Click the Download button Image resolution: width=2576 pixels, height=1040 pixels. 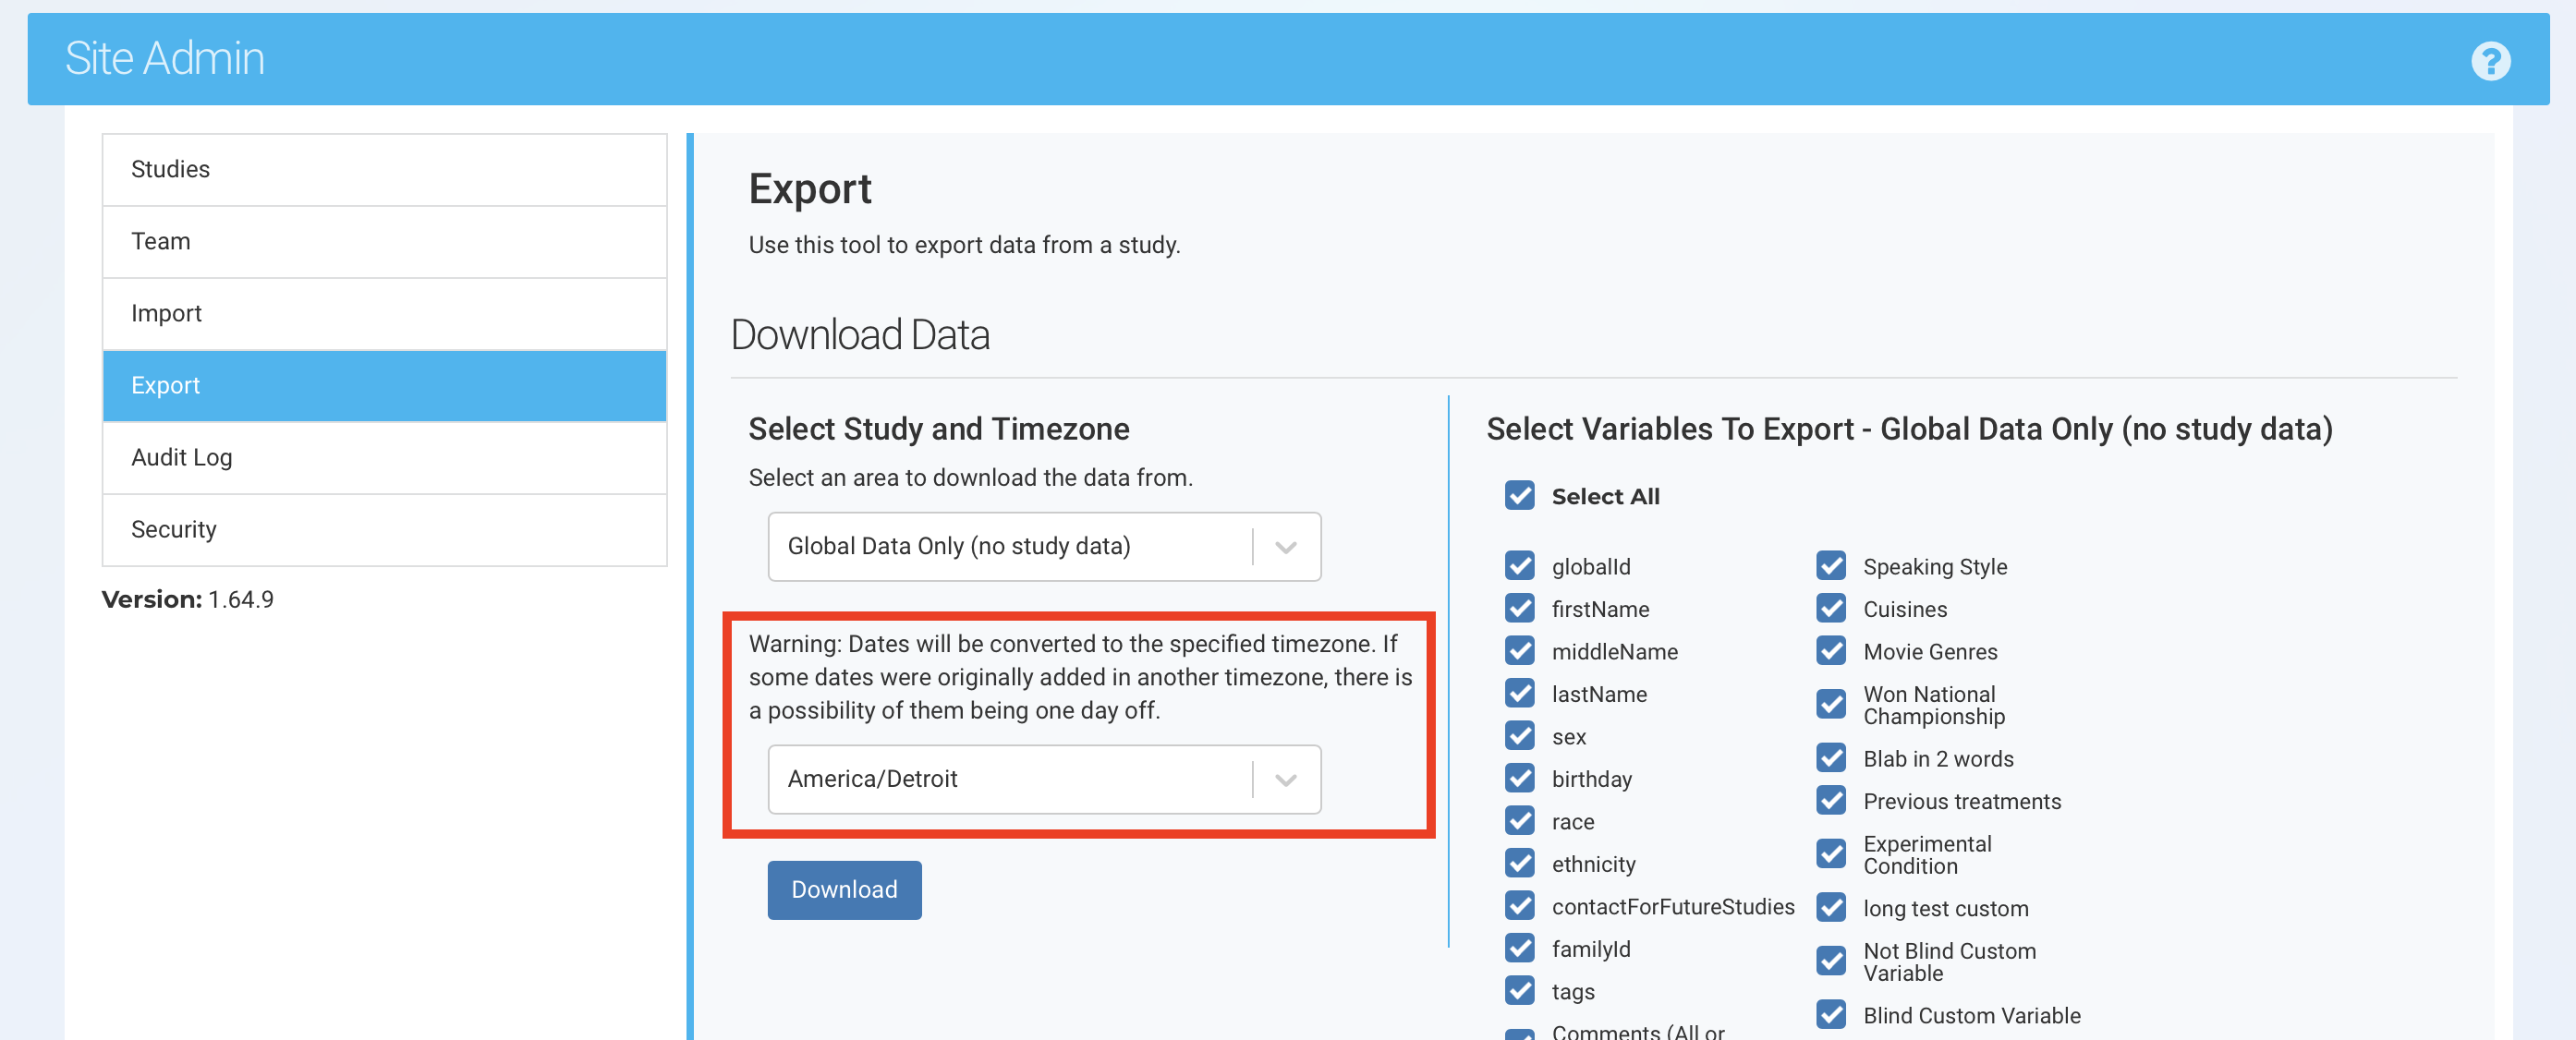click(843, 889)
